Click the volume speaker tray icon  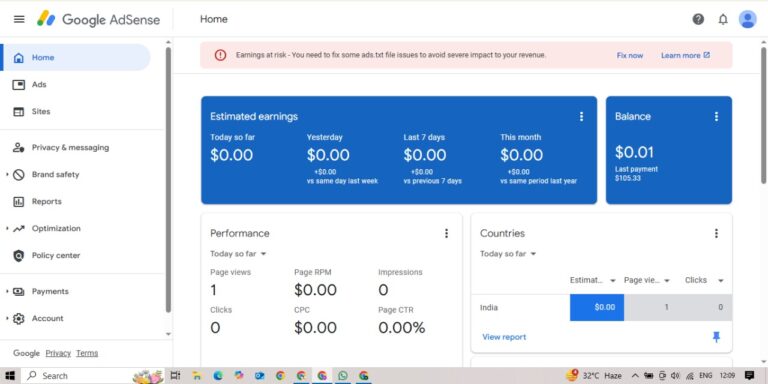(x=675, y=376)
